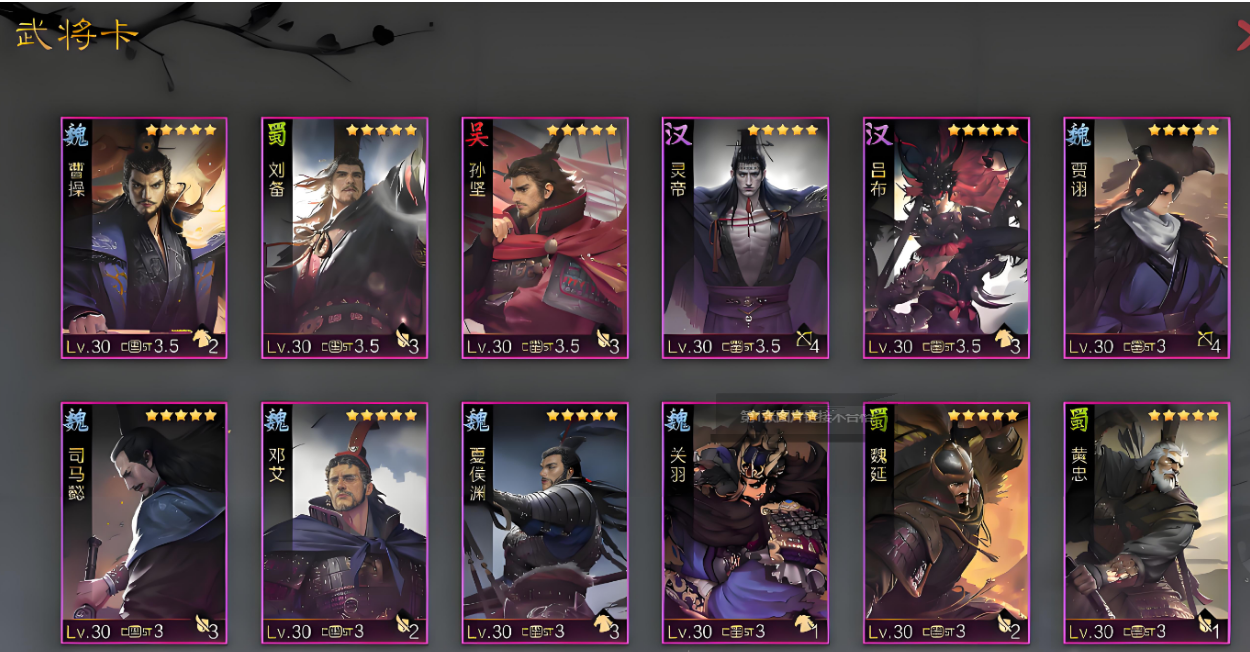The width and height of the screenshot is (1250, 652).
Task: Click the 吴 faction badge on 孙坚's card
Action: (476, 133)
